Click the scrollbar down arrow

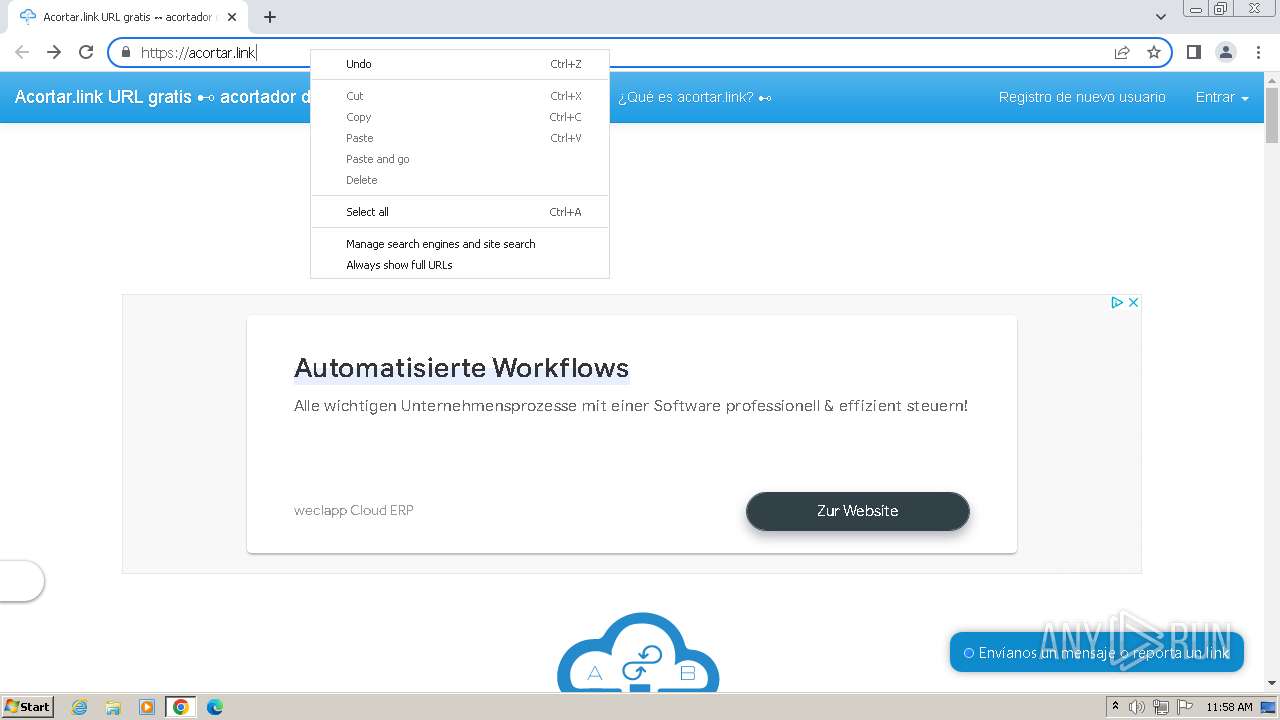coord(1272,684)
